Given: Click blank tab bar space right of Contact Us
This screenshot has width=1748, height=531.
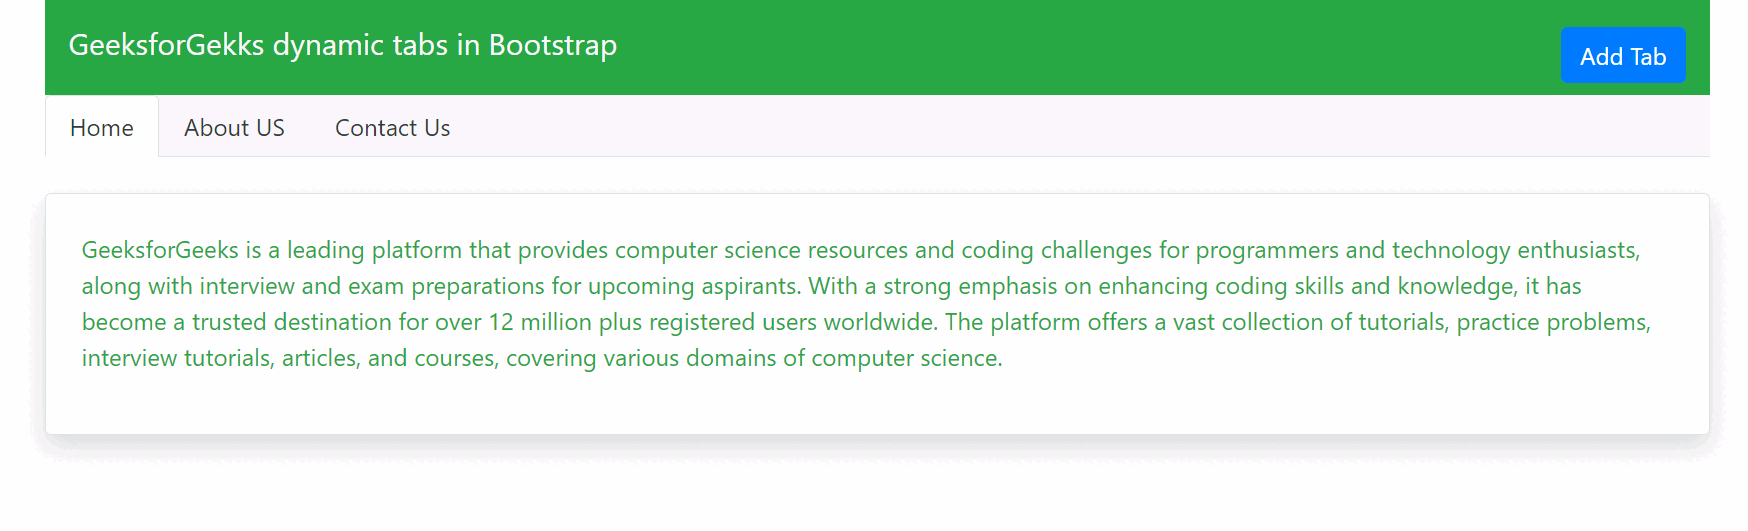Looking at the screenshot, I should [x=1000, y=128].
